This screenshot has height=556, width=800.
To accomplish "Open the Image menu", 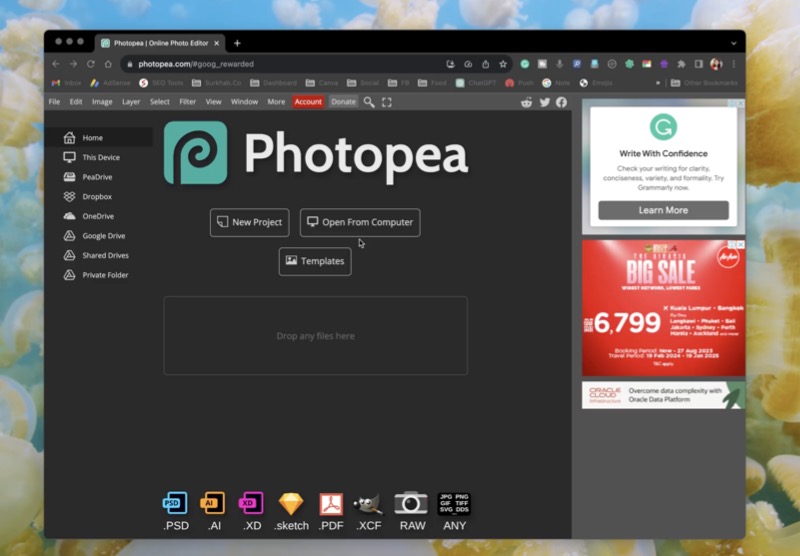I will (102, 102).
